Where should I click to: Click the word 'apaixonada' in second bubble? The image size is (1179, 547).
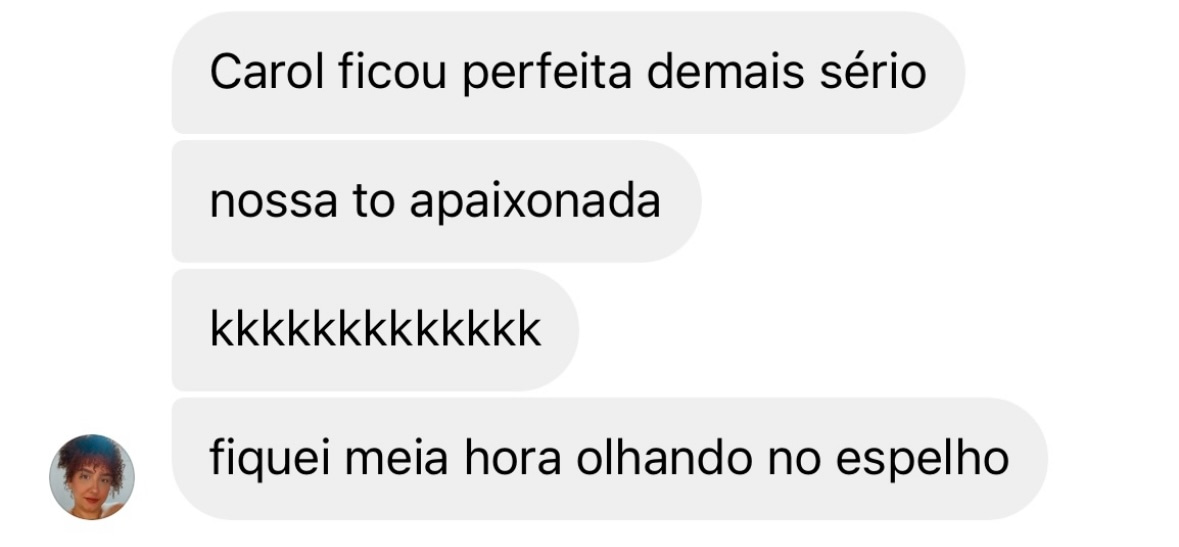(x=535, y=202)
